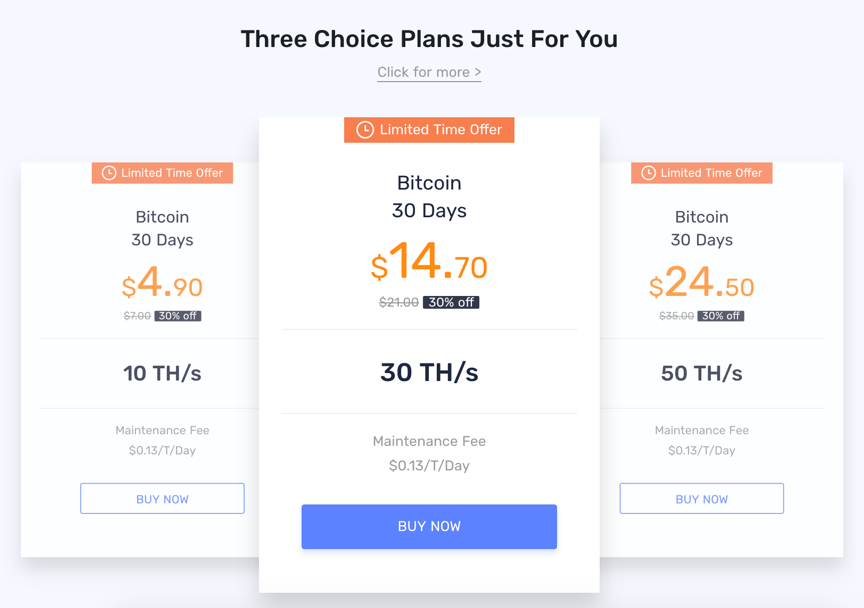This screenshot has height=608, width=864.
Task: Click the 30 TH/s hashrate label
Action: pos(429,372)
